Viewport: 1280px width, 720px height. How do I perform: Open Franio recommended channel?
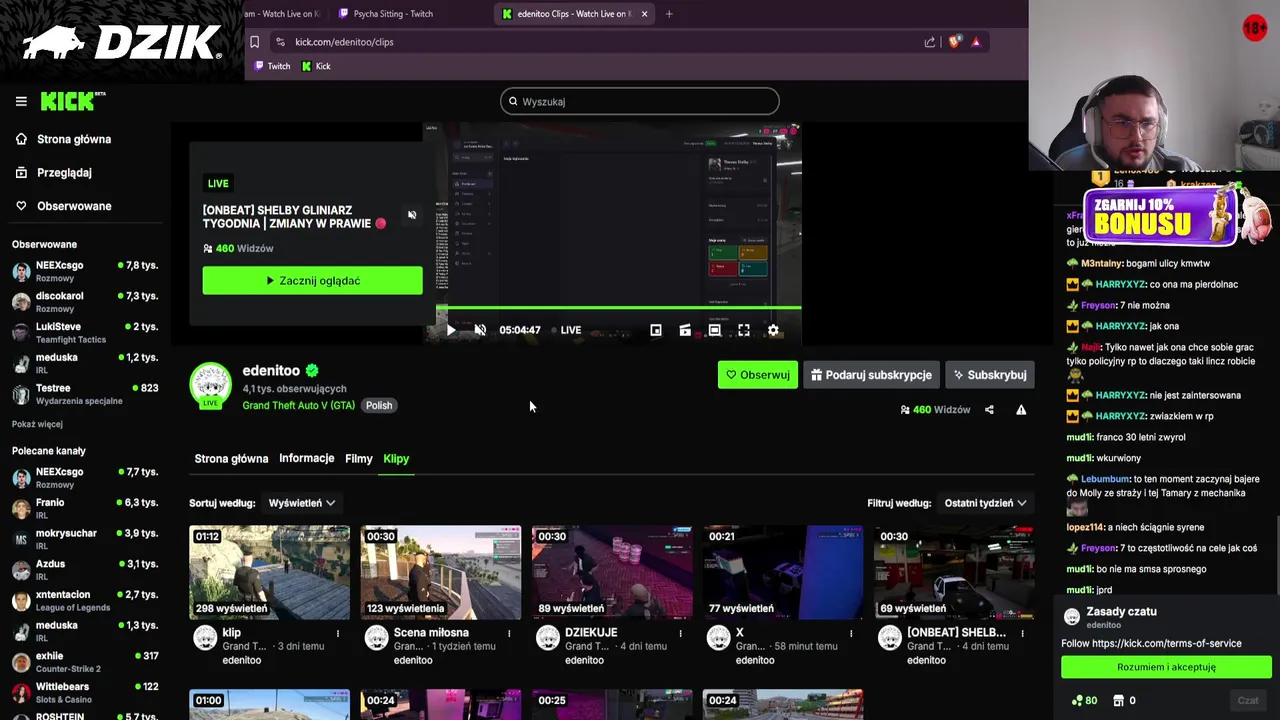[x=85, y=508]
